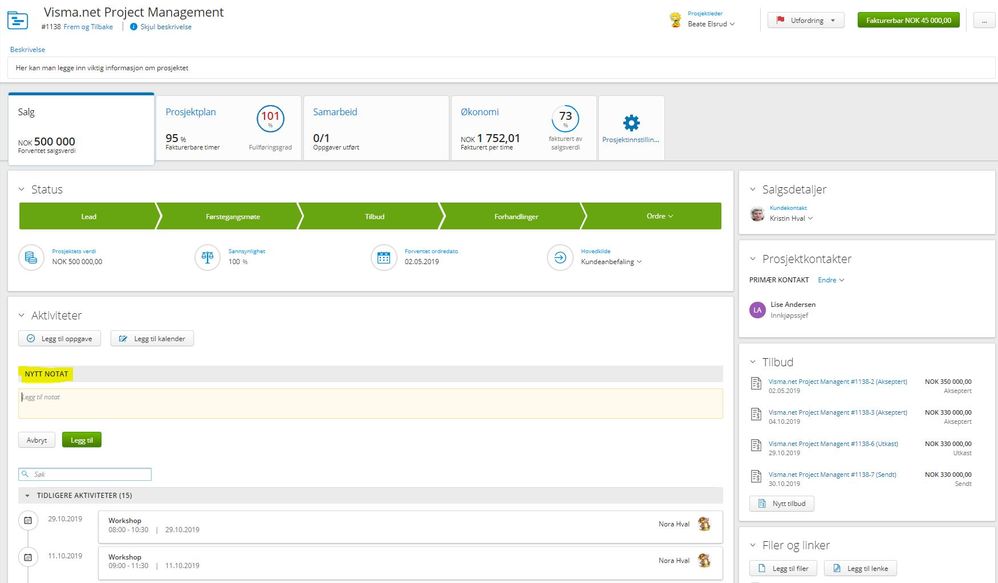The width and height of the screenshot is (998, 583).
Task: Click the 73% fakturert circle indicator
Action: pyautogui.click(x=565, y=118)
